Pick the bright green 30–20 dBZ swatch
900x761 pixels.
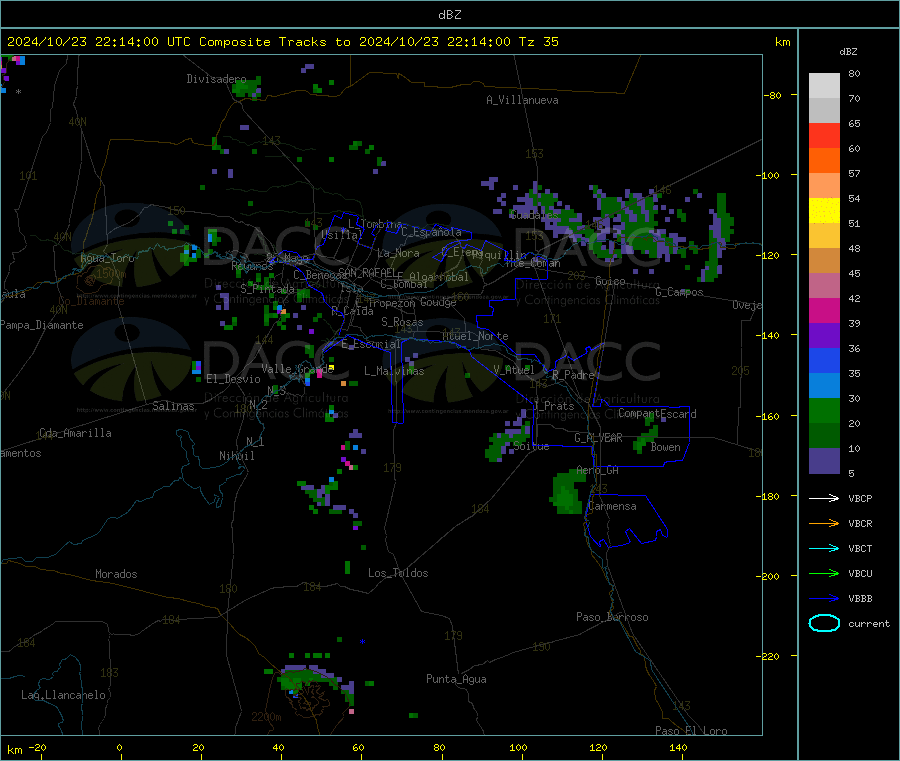tap(824, 410)
